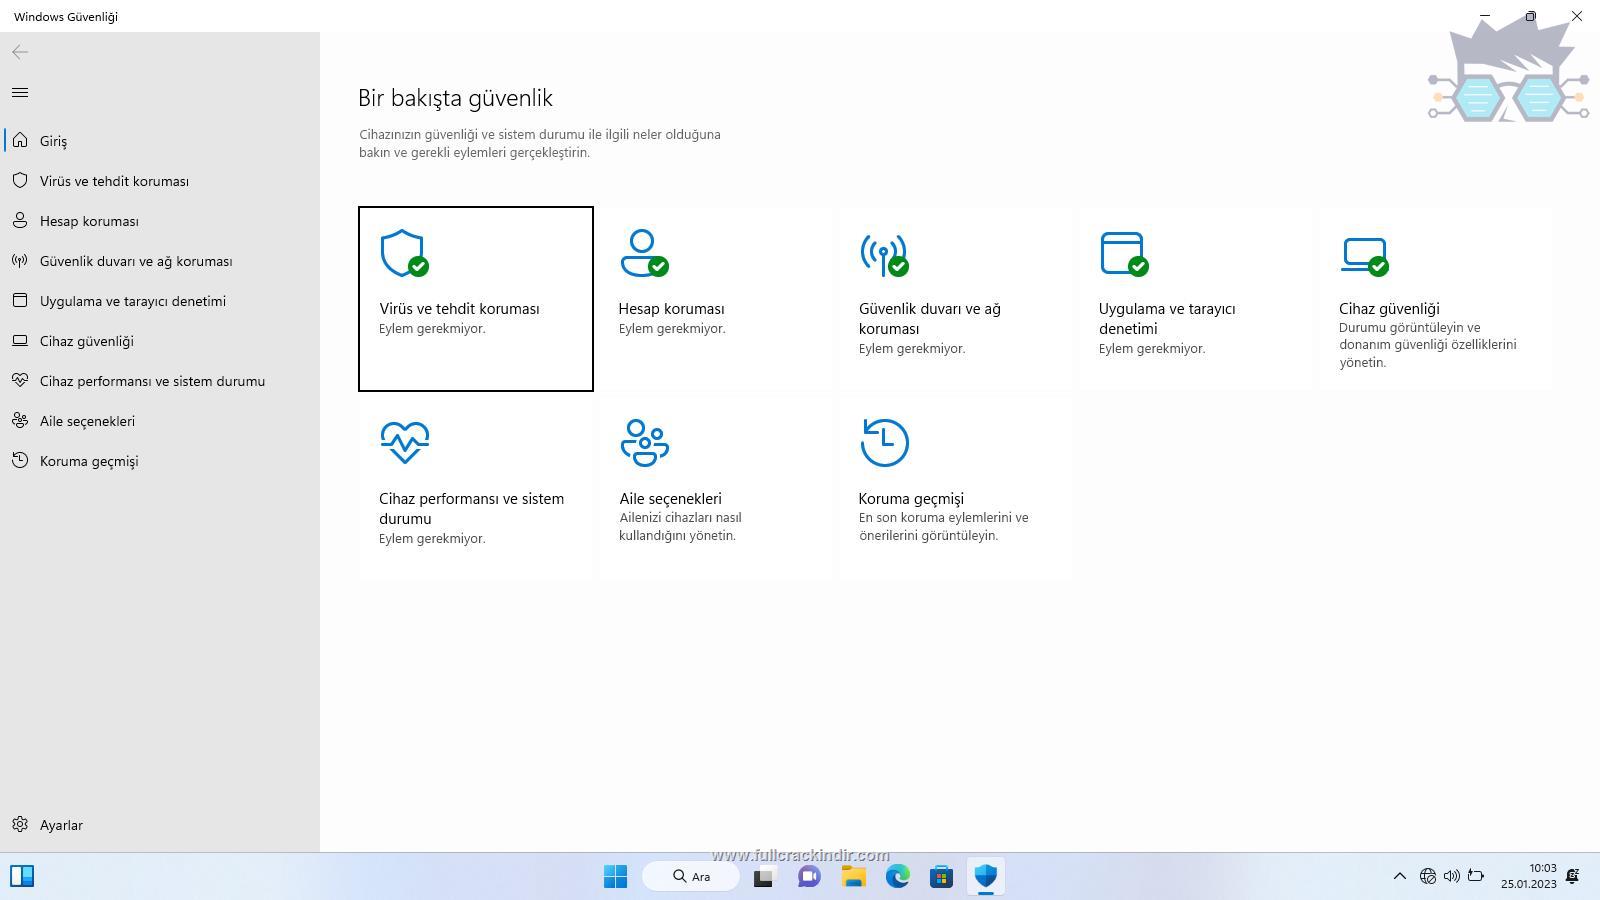Screen dimensions: 1600x900
Task: Open the Chat app on taskbar
Action: tap(809, 877)
